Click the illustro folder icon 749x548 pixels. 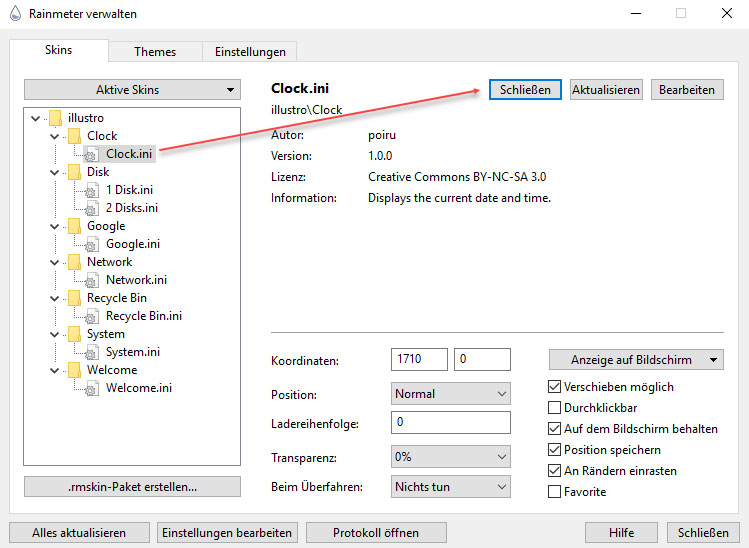pyautogui.click(x=55, y=118)
